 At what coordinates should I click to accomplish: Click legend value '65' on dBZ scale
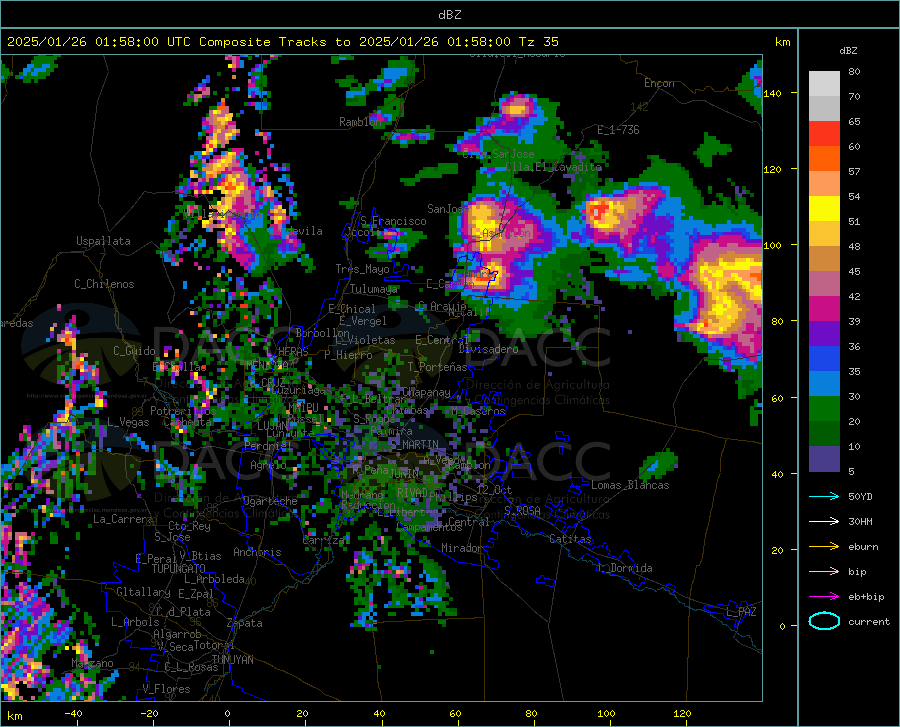coord(854,122)
